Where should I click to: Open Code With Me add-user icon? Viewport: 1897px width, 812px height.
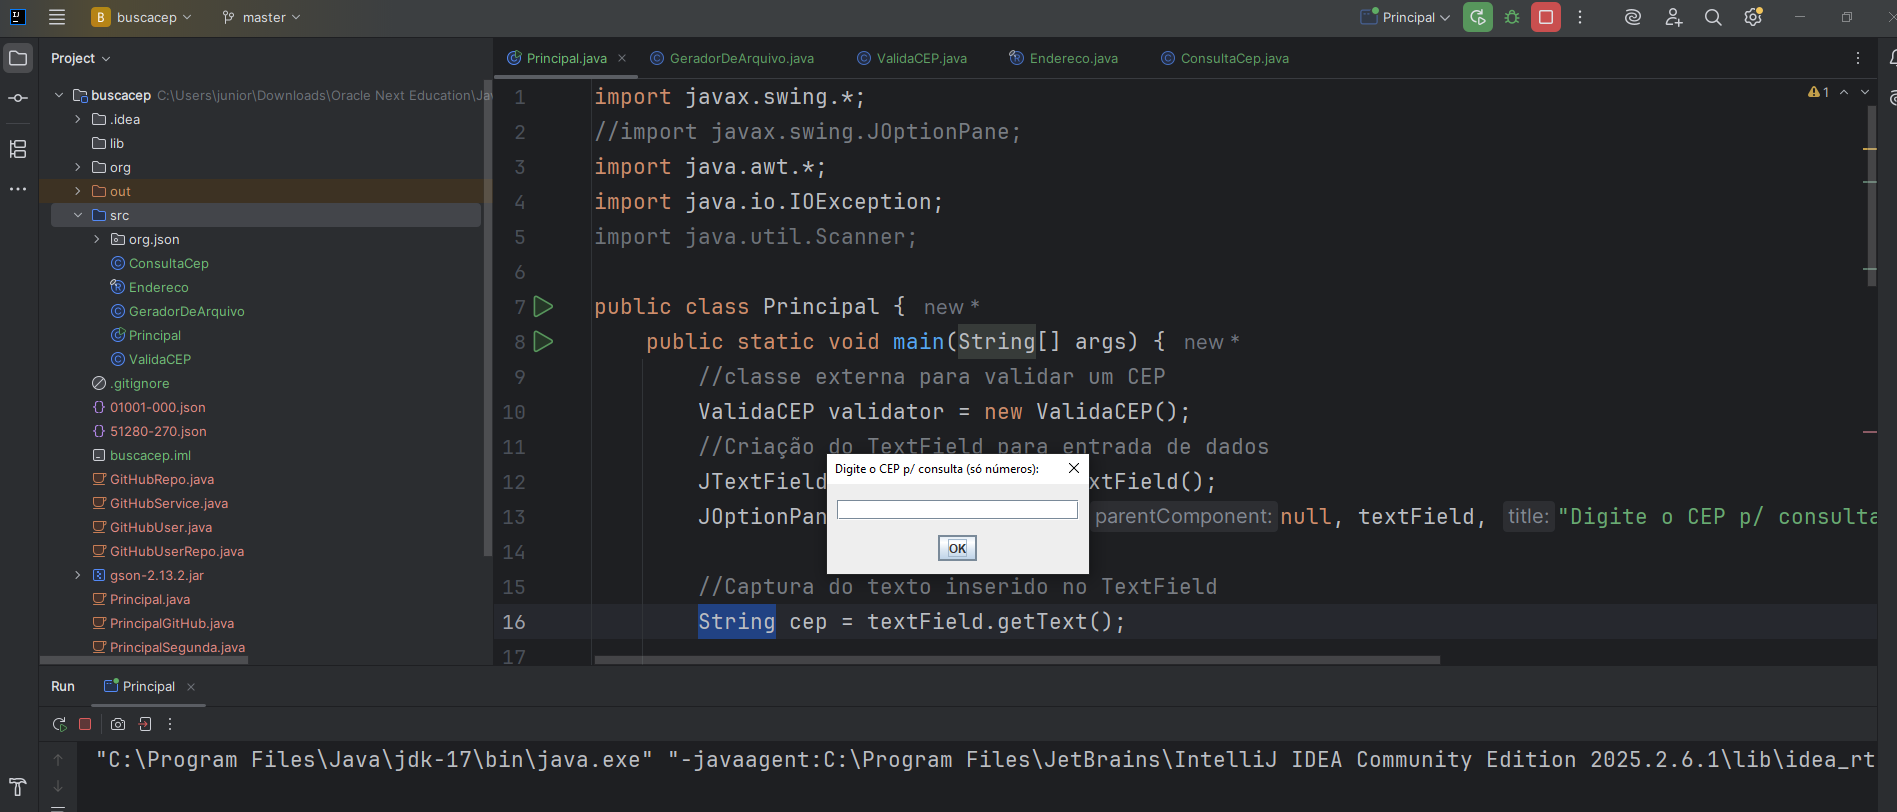(1673, 17)
